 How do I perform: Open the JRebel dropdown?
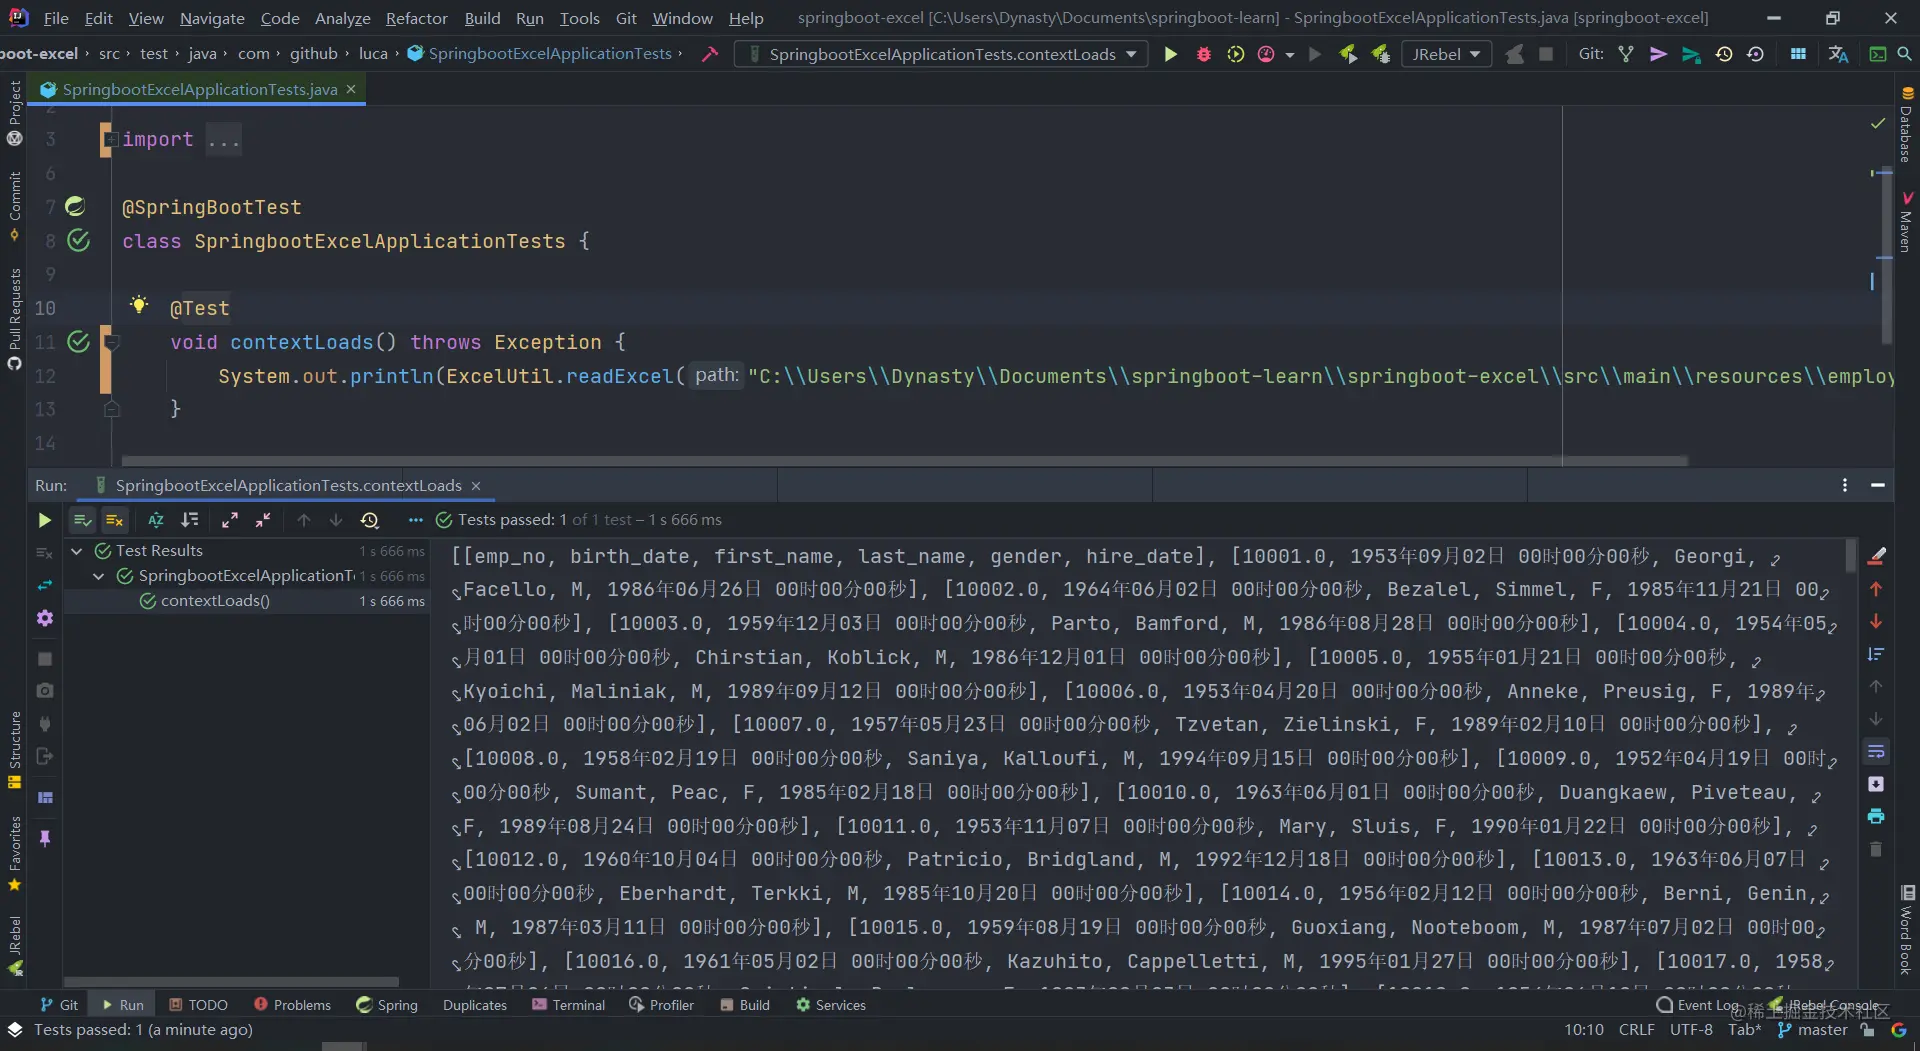tap(1446, 54)
